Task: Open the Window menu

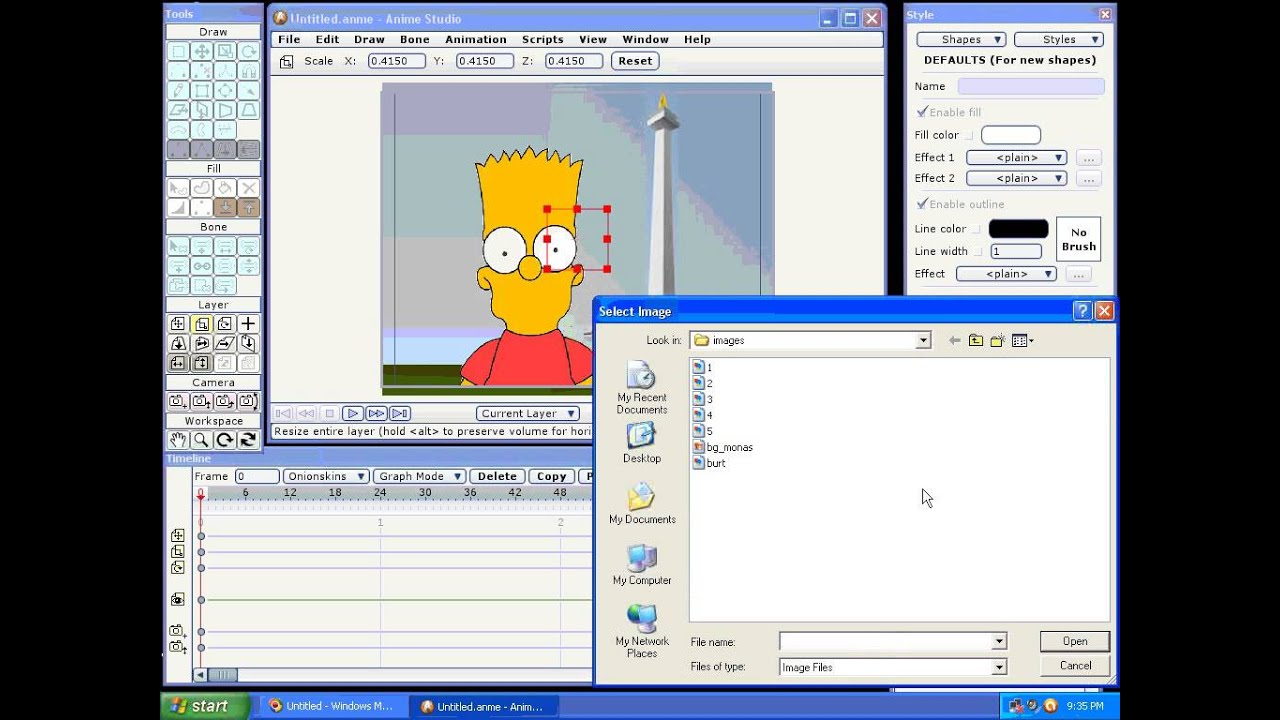Action: coord(645,39)
